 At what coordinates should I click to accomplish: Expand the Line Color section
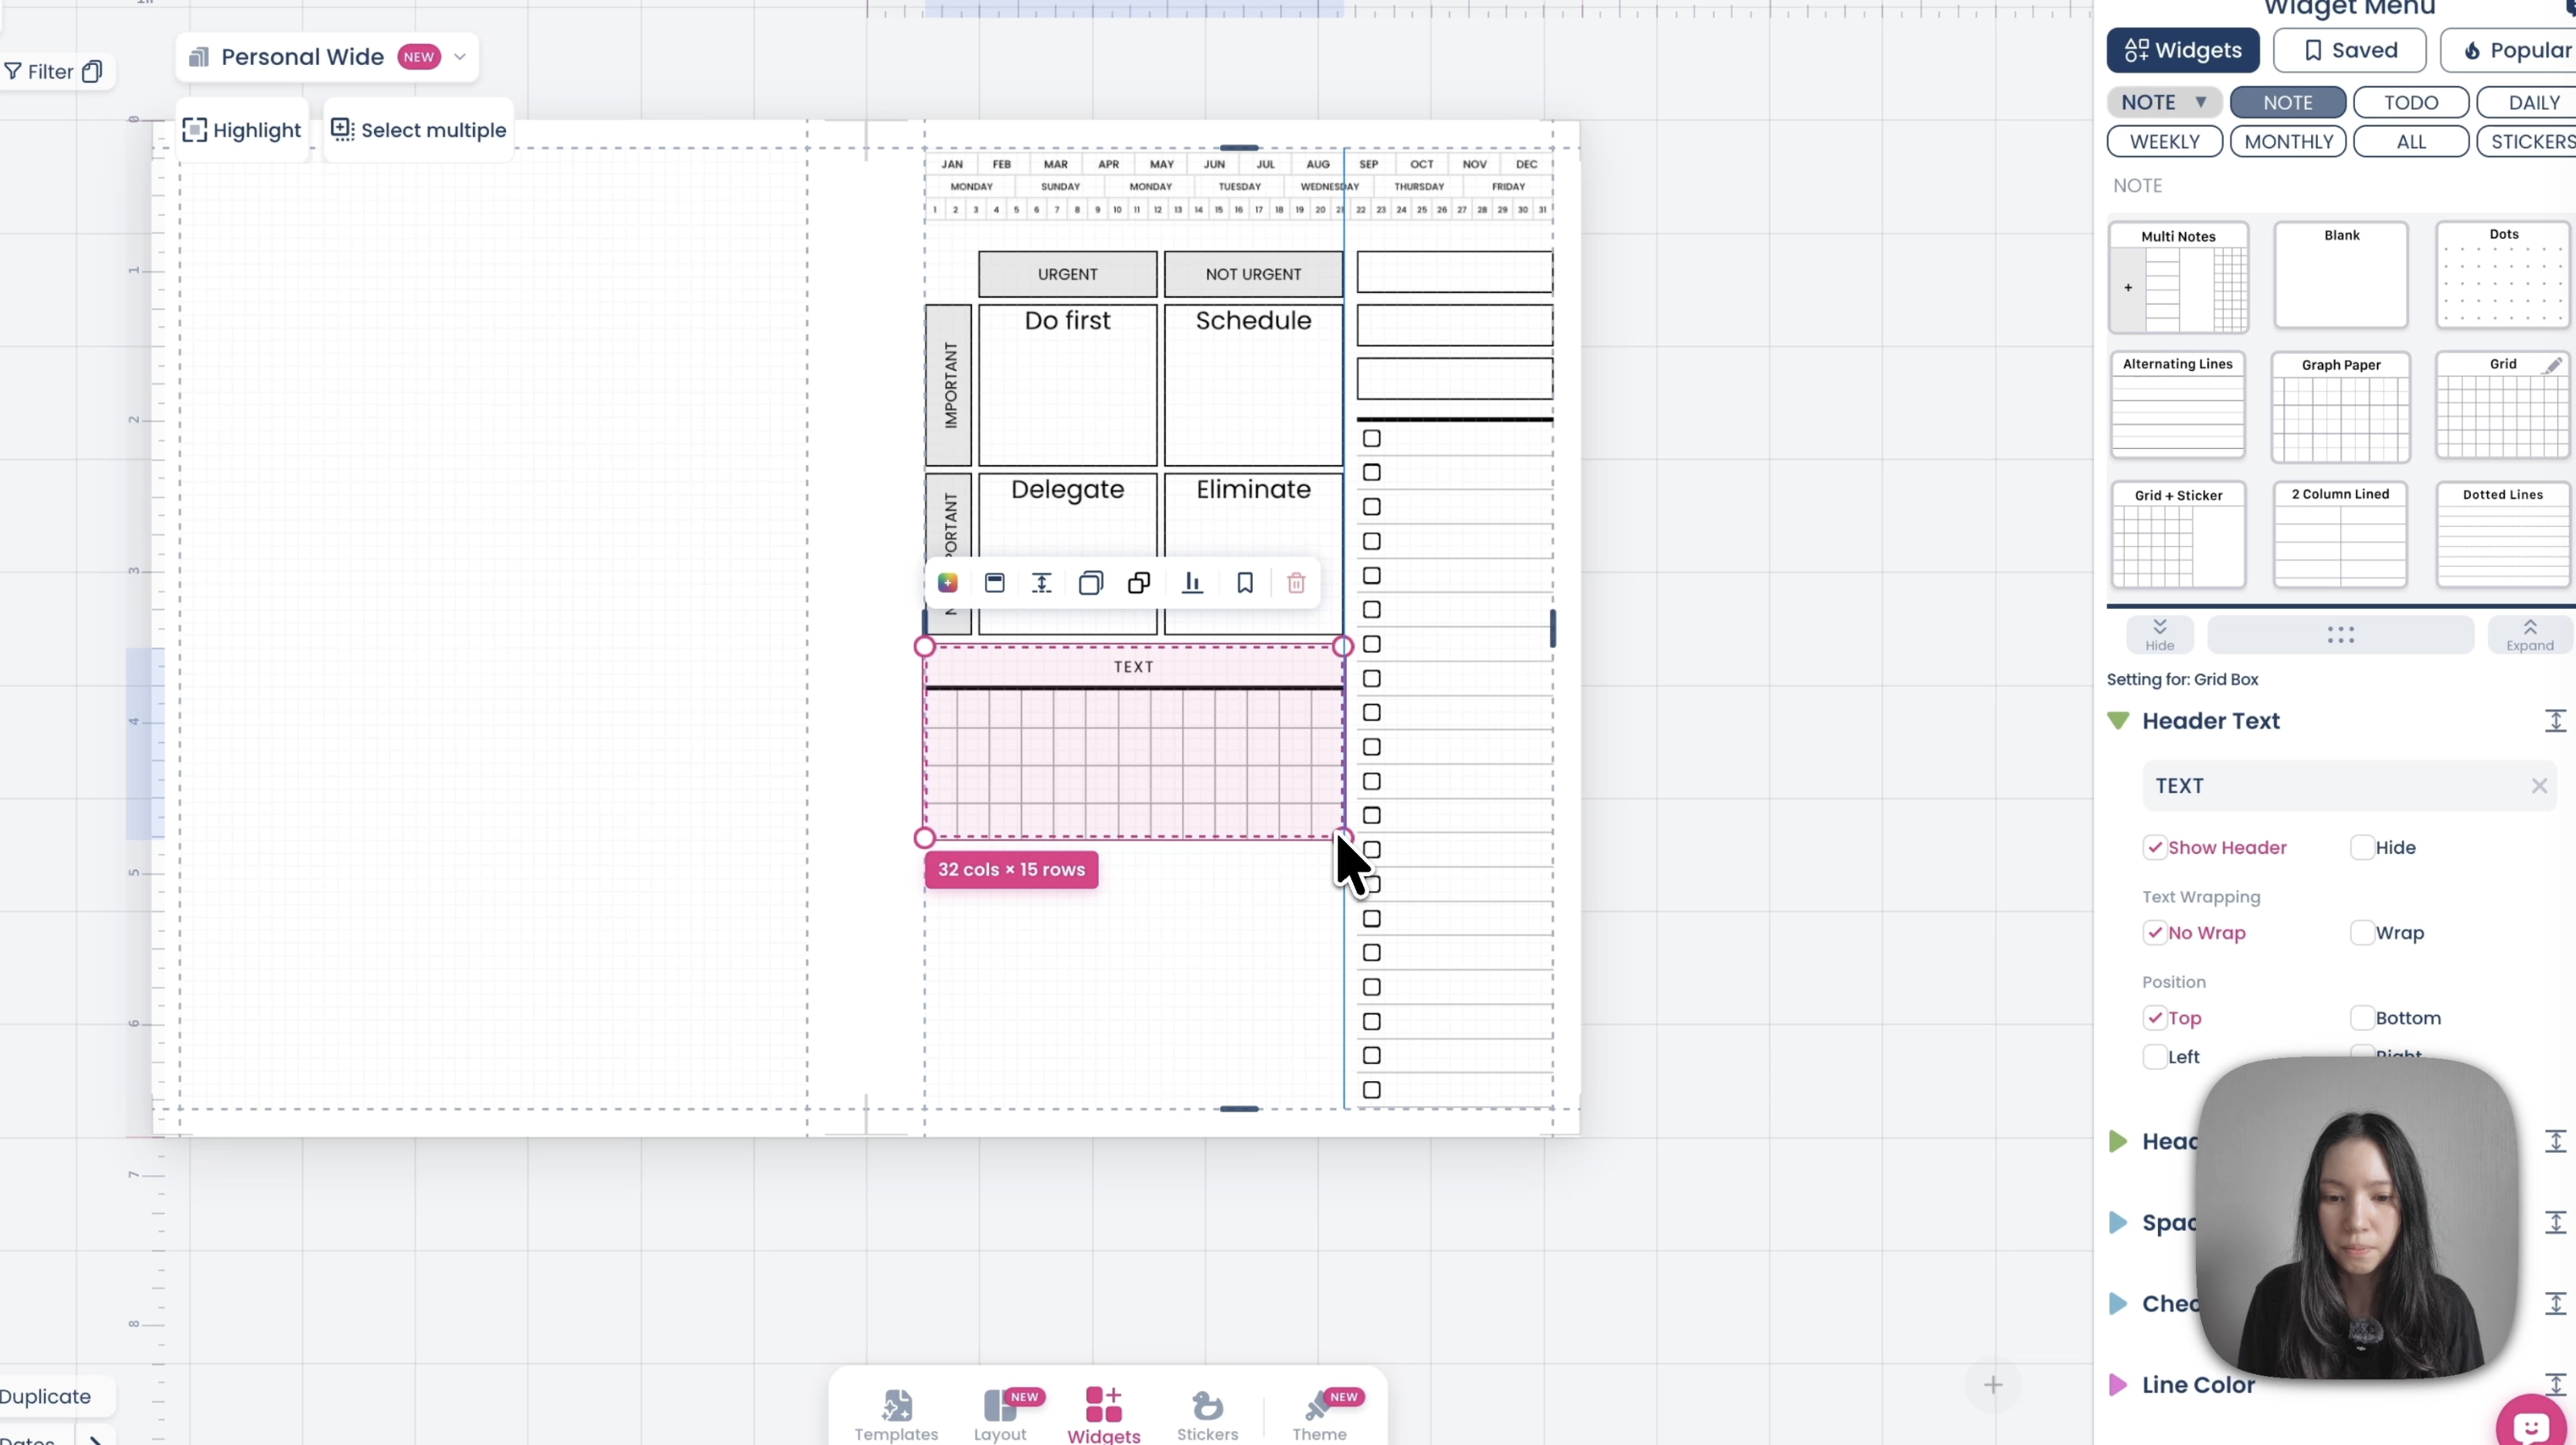pos(2118,1385)
